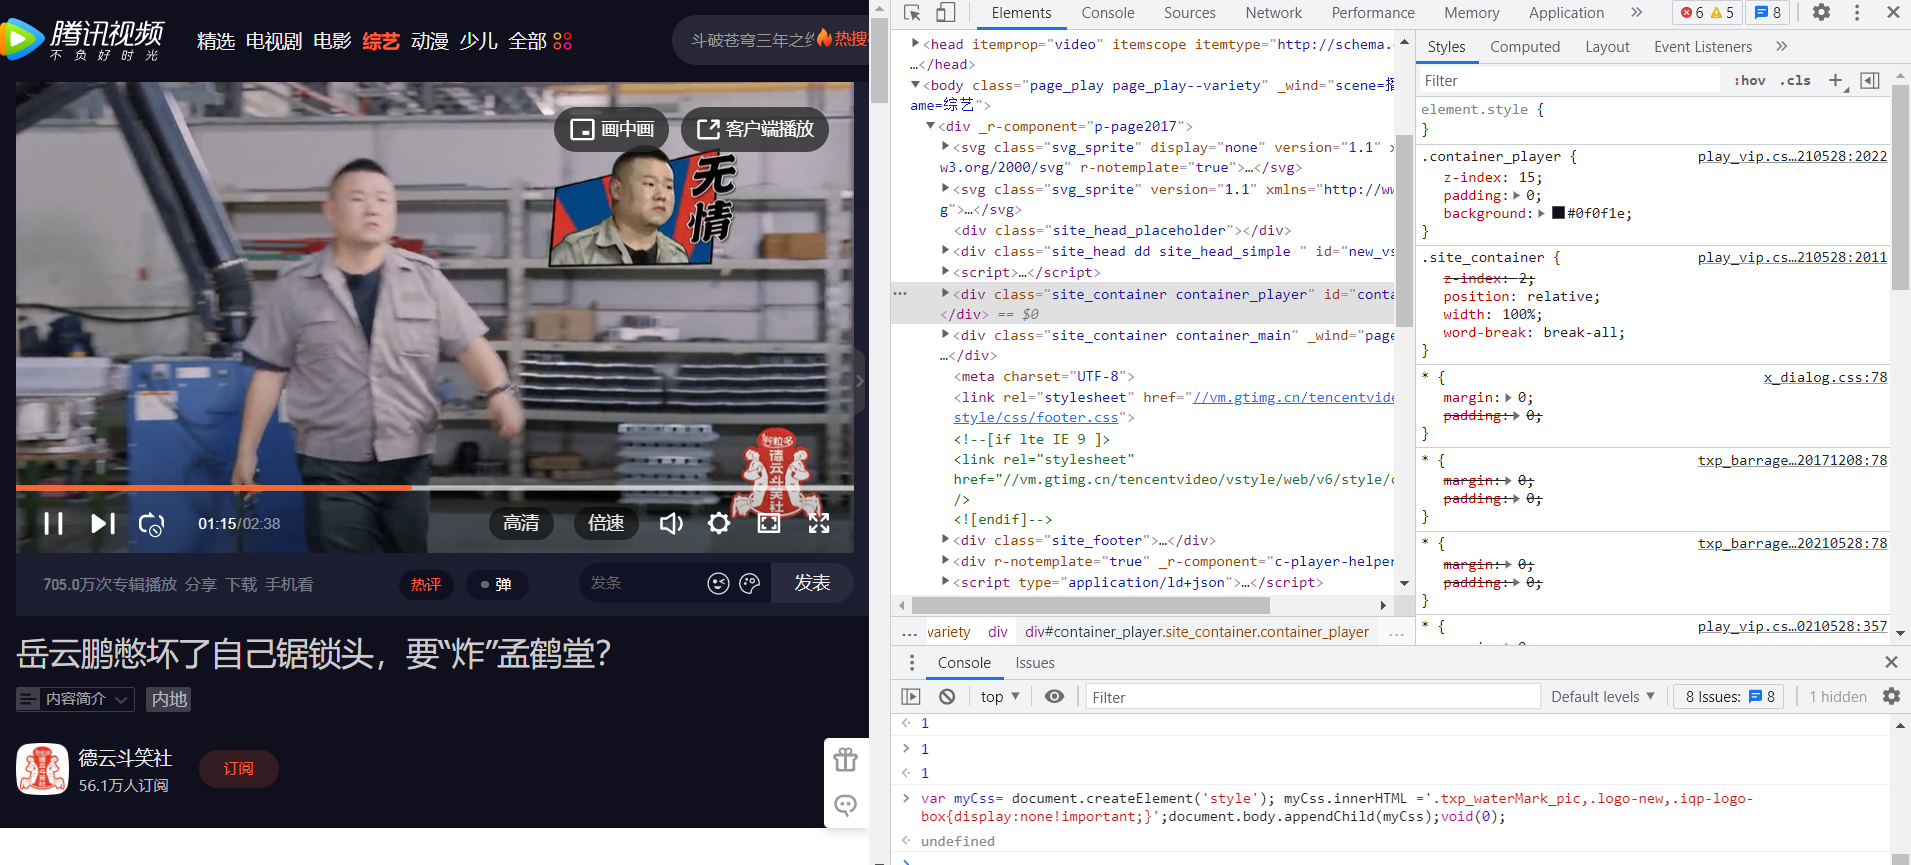Viewport: 1911px width, 865px height.
Task: Click the gift box icon
Action: [846, 760]
